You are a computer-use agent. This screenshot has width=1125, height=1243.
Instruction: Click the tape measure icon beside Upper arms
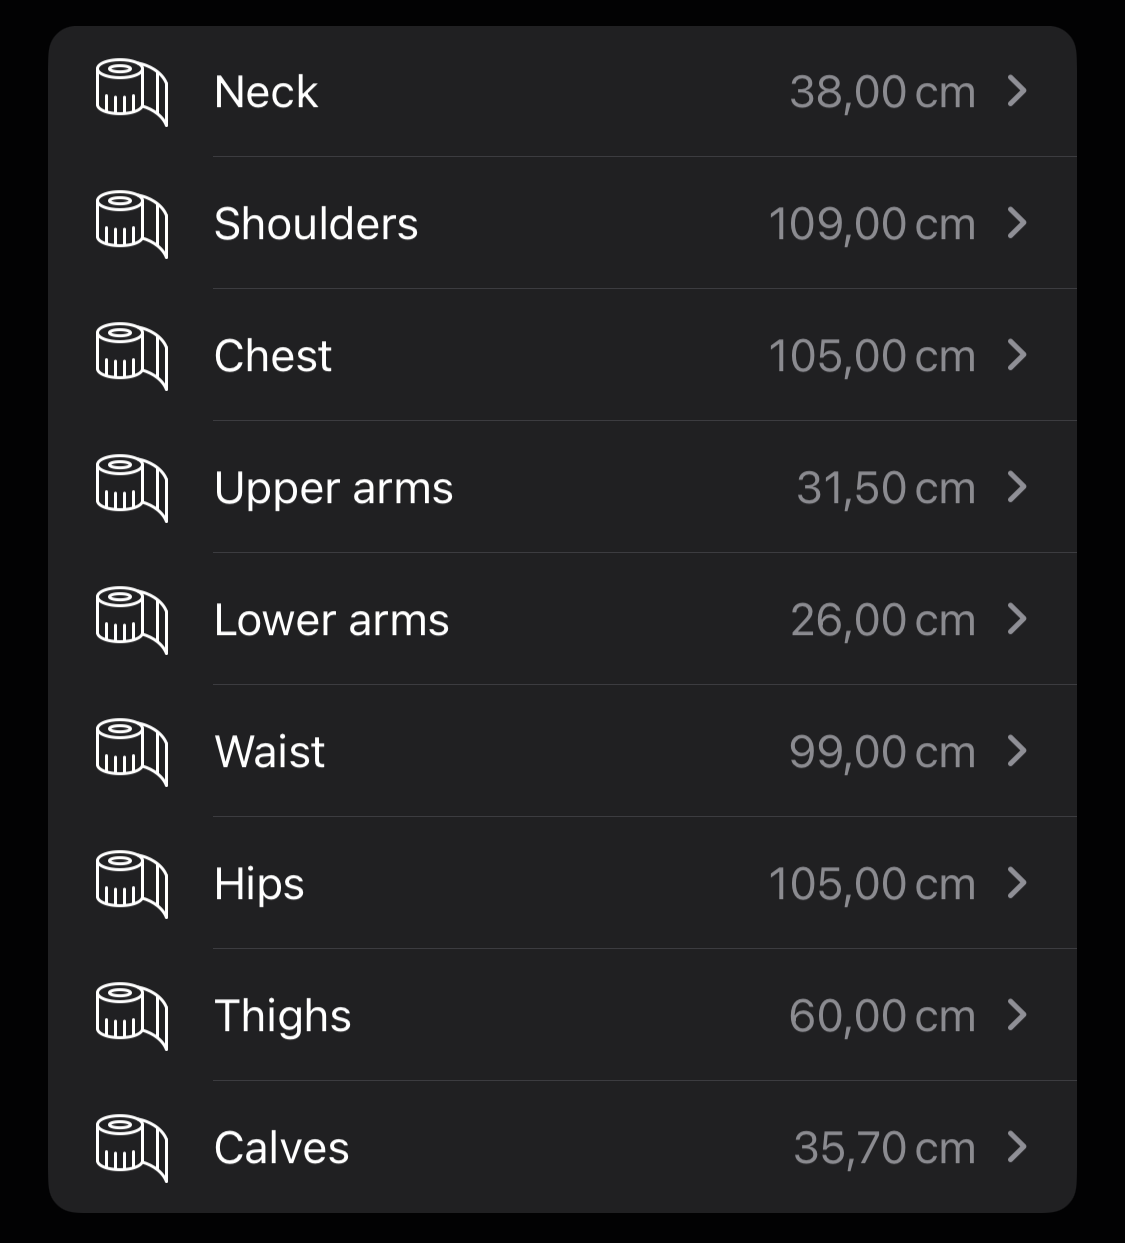(x=131, y=488)
